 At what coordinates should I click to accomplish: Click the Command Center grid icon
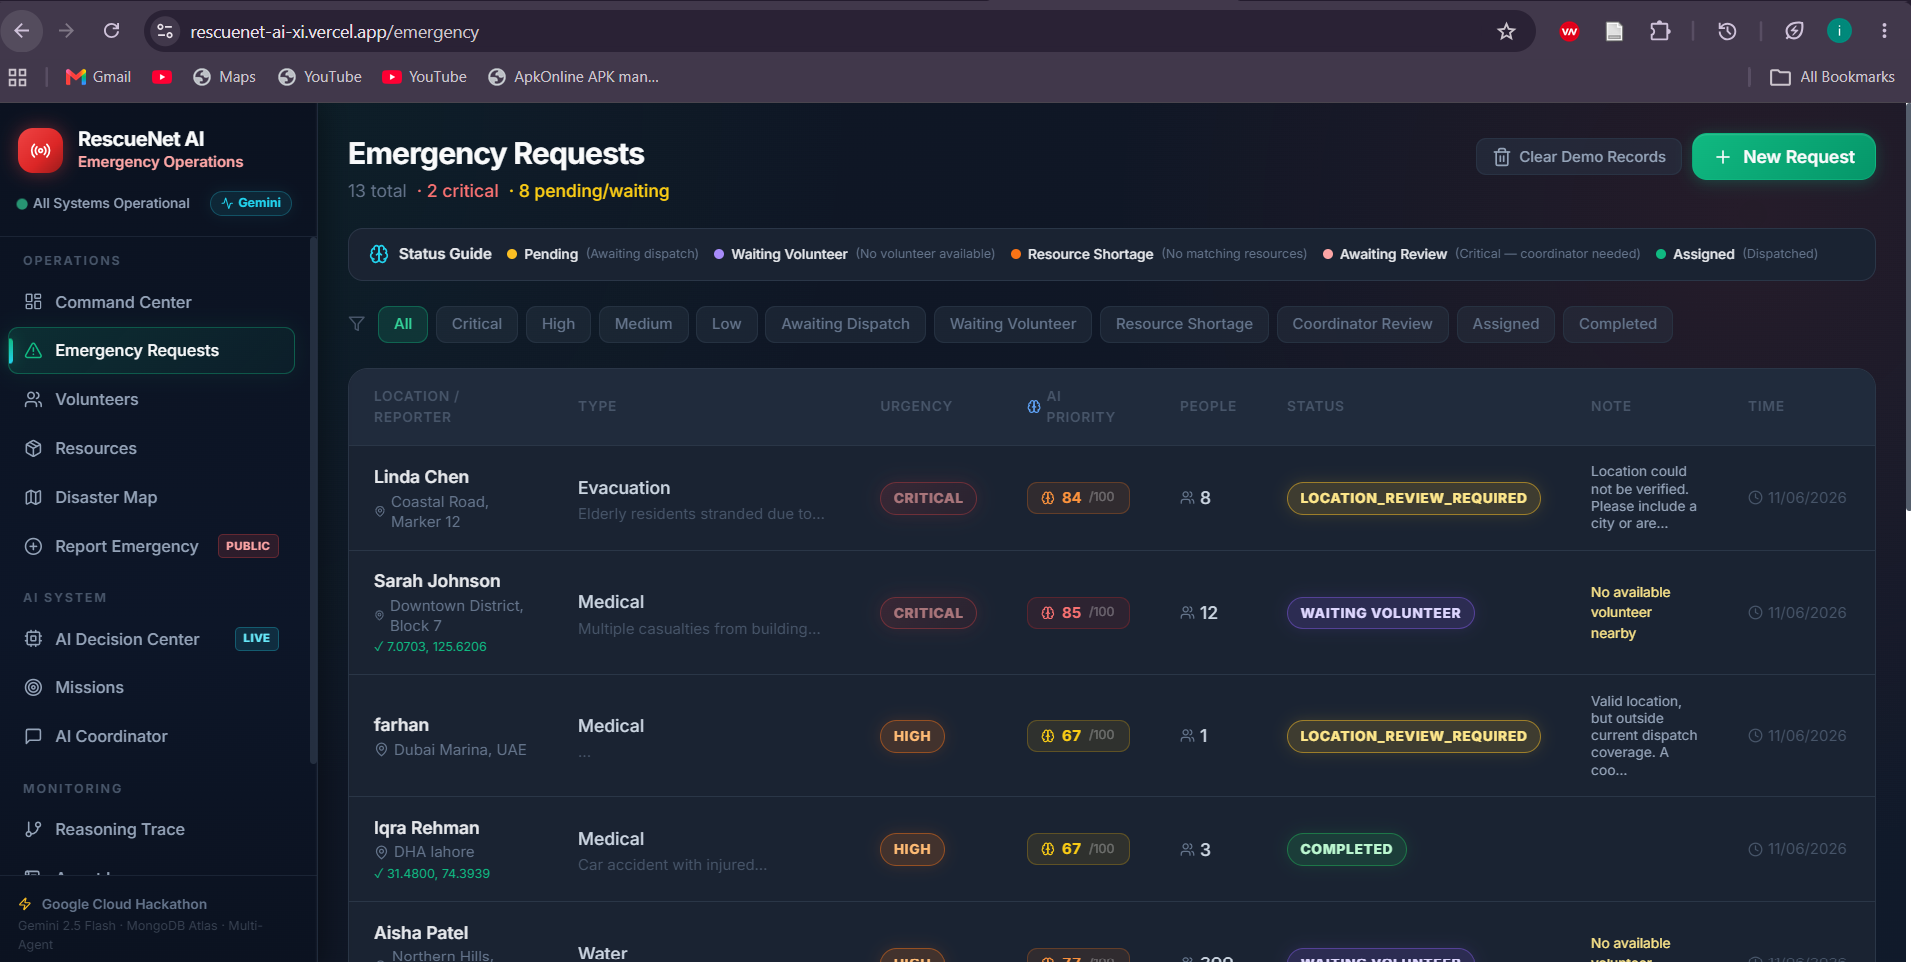tap(33, 302)
